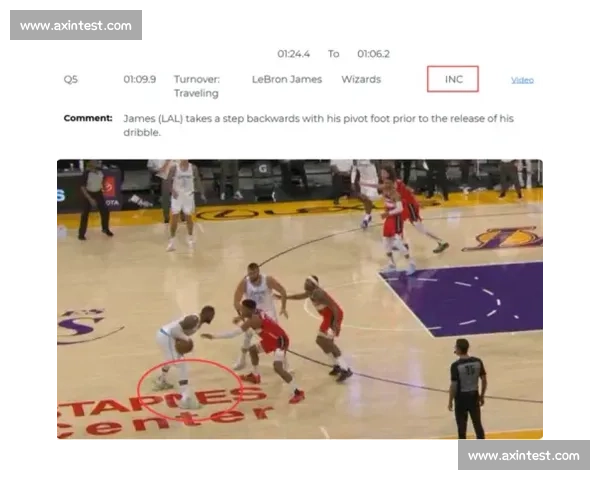Click the Lakers logo on the court floor

click(512, 238)
